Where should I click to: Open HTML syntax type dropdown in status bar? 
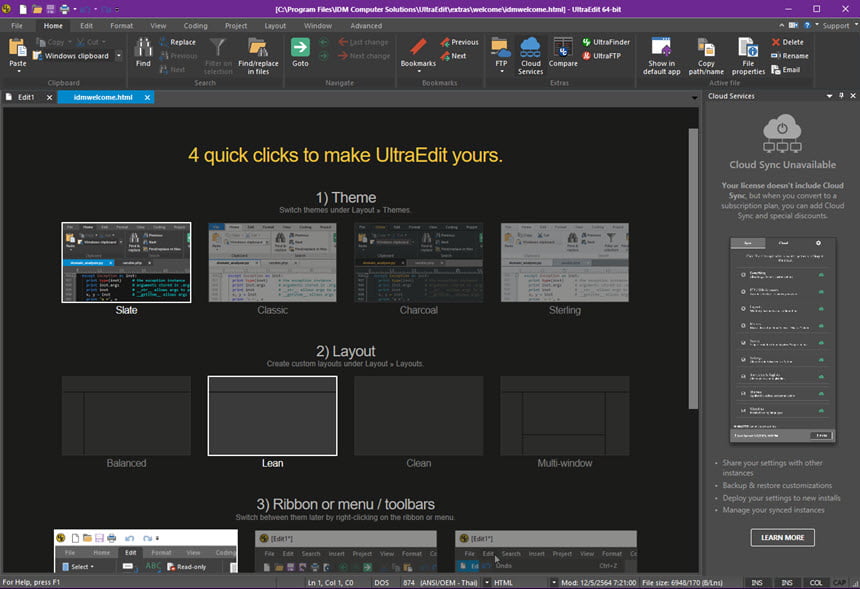click(x=554, y=582)
